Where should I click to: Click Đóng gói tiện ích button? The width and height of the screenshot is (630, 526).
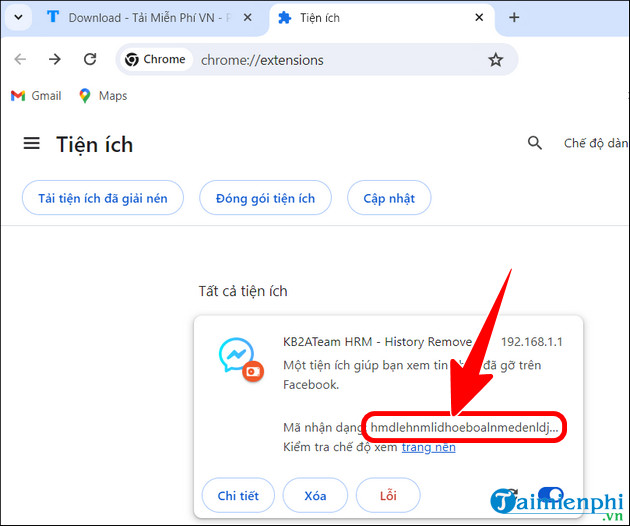tap(266, 198)
